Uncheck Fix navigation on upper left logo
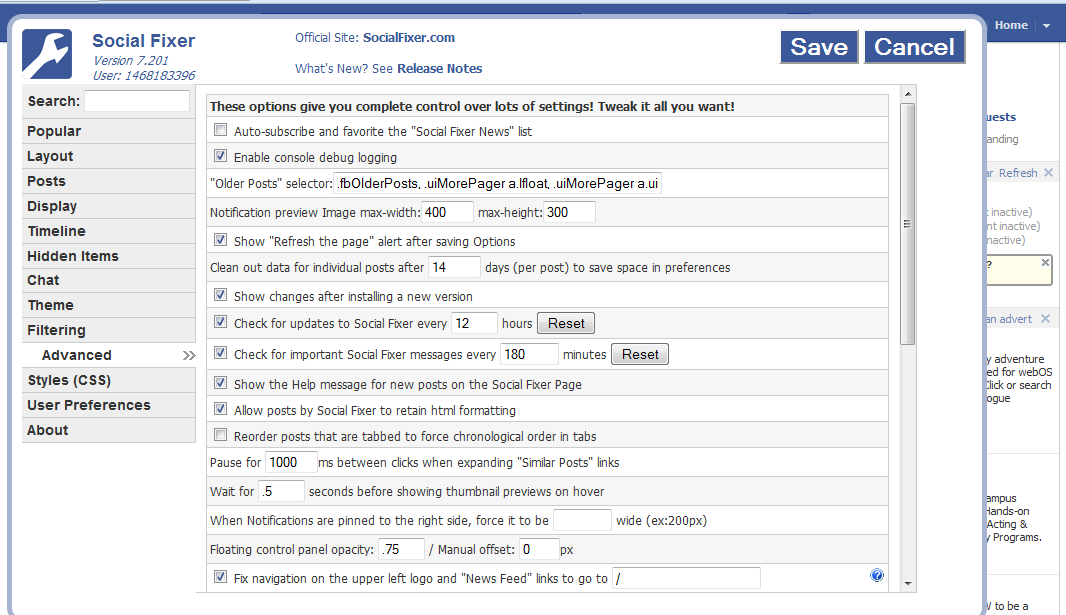 pos(220,577)
